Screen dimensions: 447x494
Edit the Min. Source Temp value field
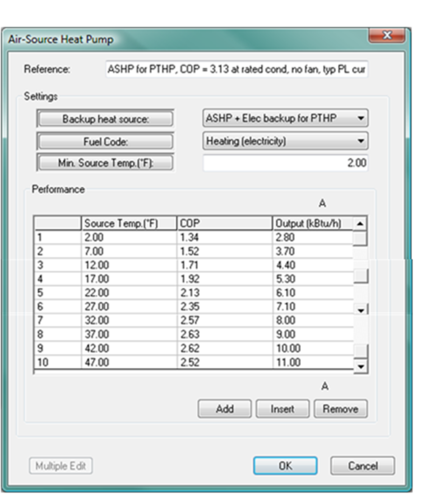point(285,163)
